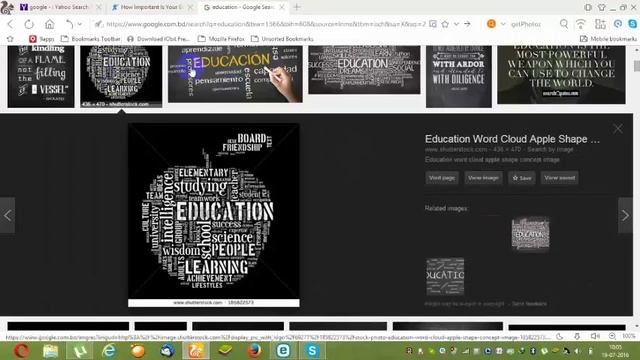Open the Download IObit Fre bookmark
Image resolution: width=640 pixels, height=360 pixels.
click(158, 39)
